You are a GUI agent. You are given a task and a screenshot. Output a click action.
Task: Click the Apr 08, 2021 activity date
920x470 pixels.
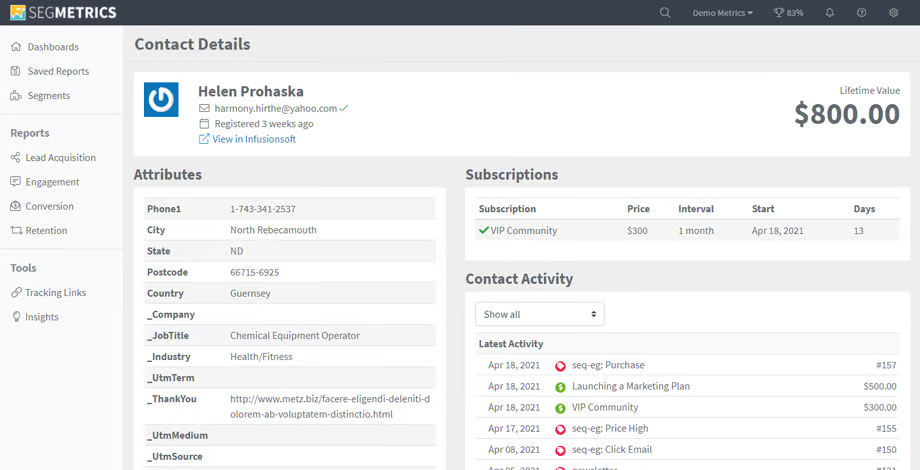514,449
